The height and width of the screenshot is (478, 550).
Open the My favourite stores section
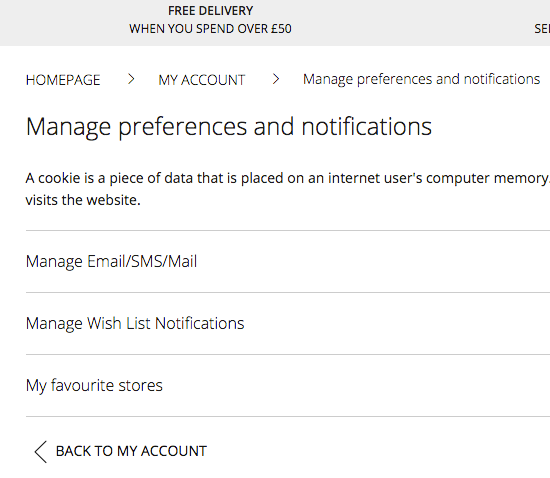click(x=288, y=385)
